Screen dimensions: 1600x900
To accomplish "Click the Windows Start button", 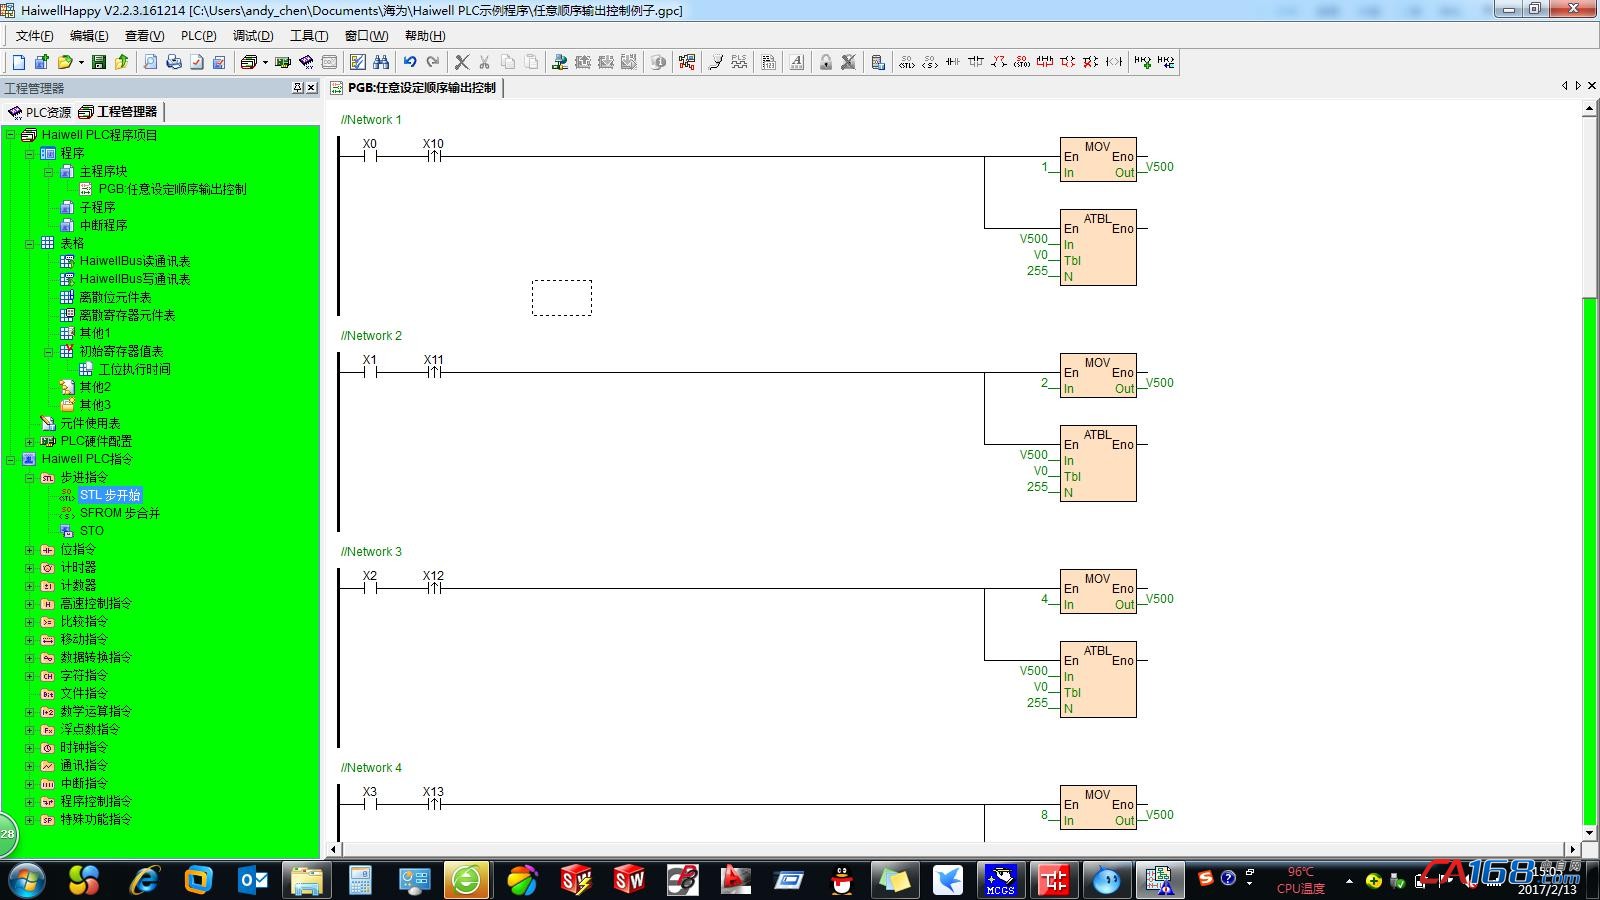I will (x=28, y=881).
